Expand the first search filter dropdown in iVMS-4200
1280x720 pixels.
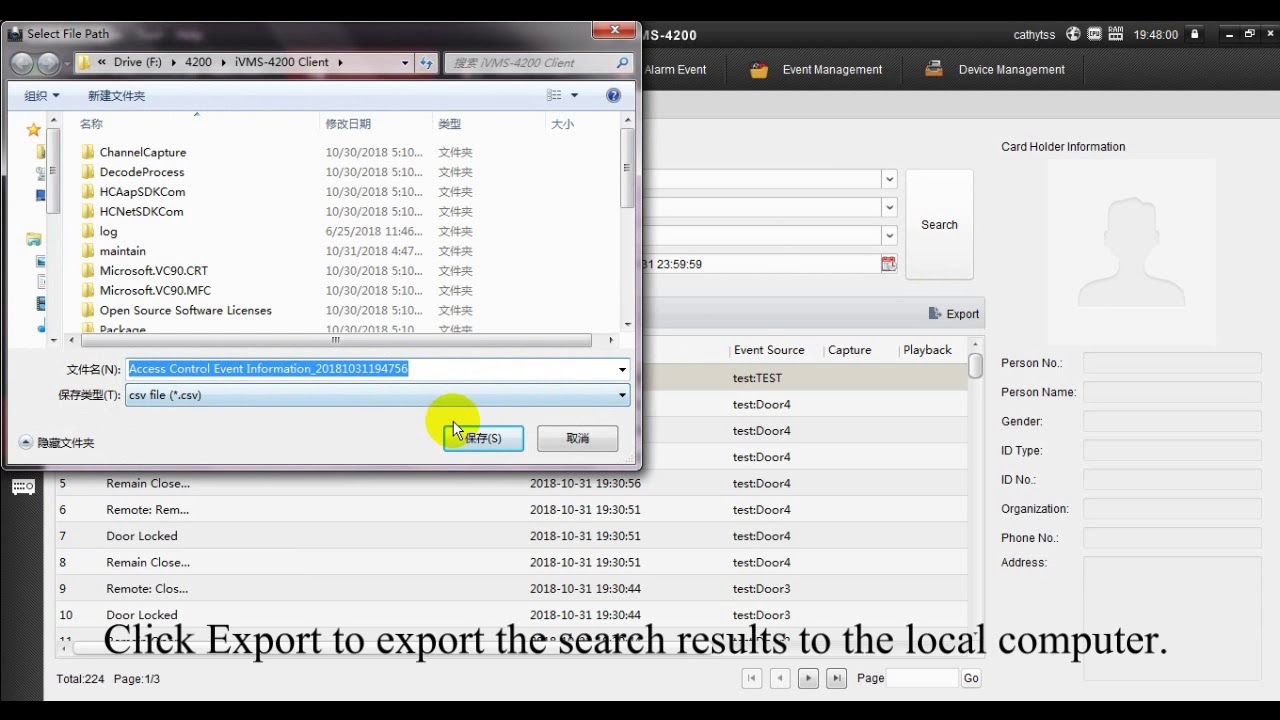(x=888, y=179)
